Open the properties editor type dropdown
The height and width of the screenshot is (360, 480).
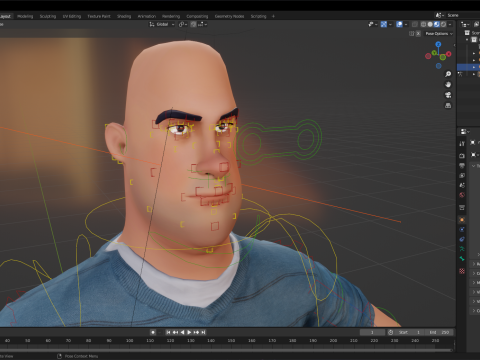click(x=465, y=132)
